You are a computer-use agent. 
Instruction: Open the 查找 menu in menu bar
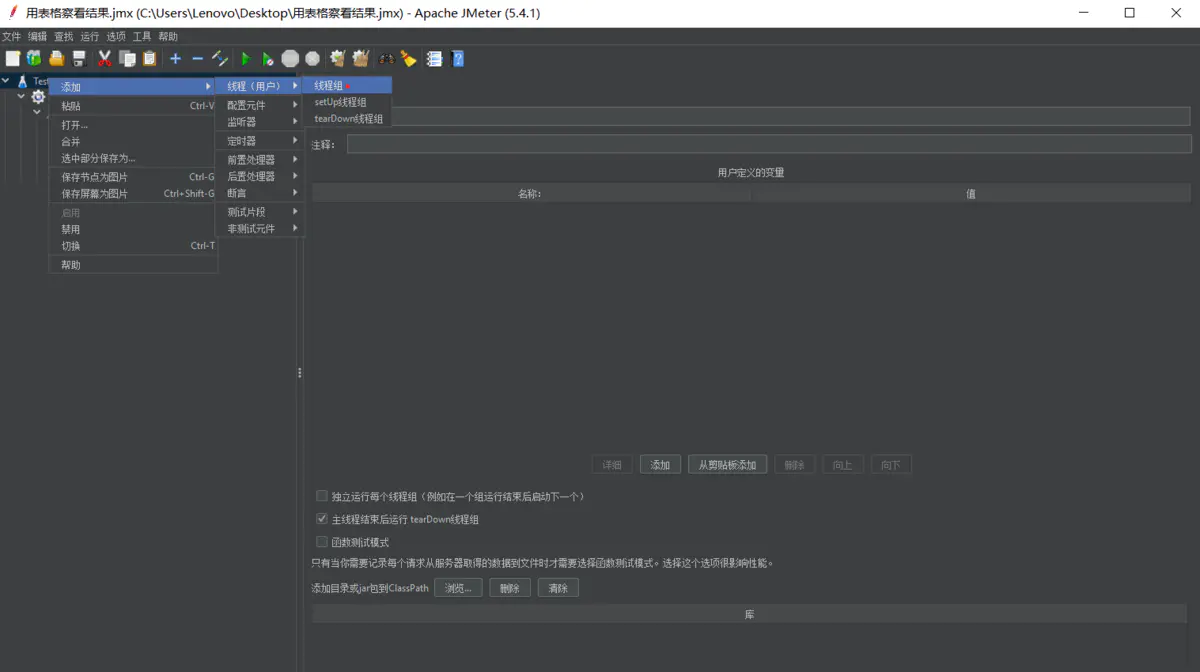point(64,37)
